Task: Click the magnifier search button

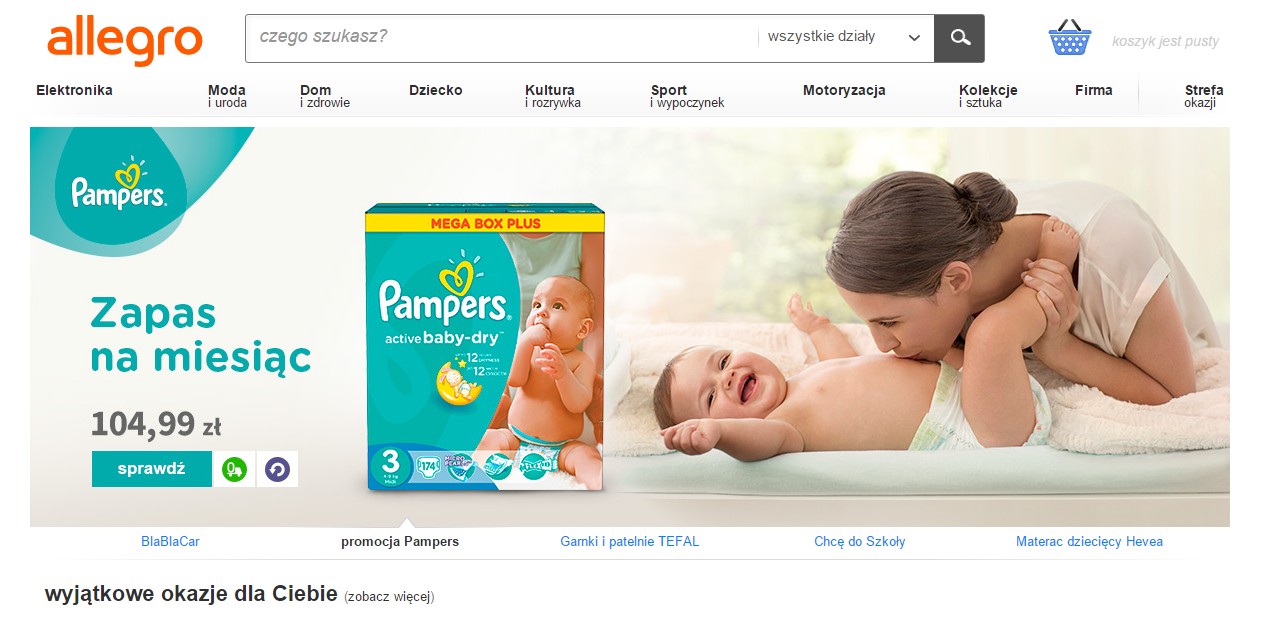Action: click(x=959, y=38)
